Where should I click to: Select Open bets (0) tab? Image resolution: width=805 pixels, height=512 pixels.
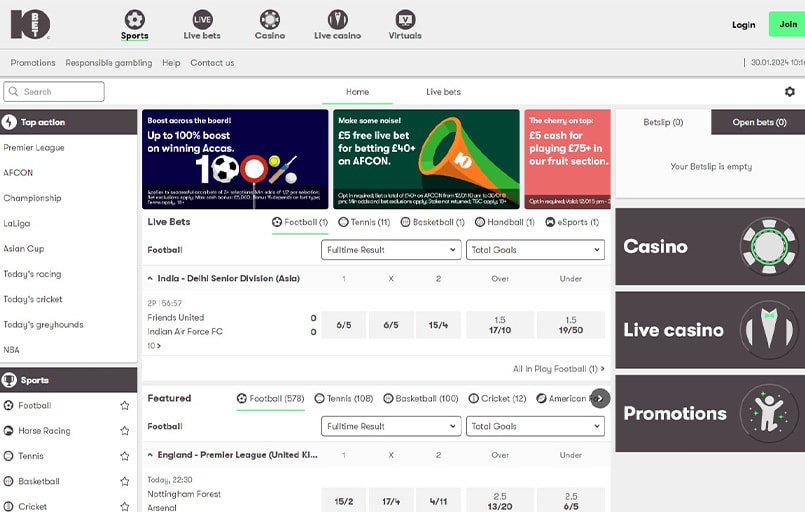(x=759, y=122)
